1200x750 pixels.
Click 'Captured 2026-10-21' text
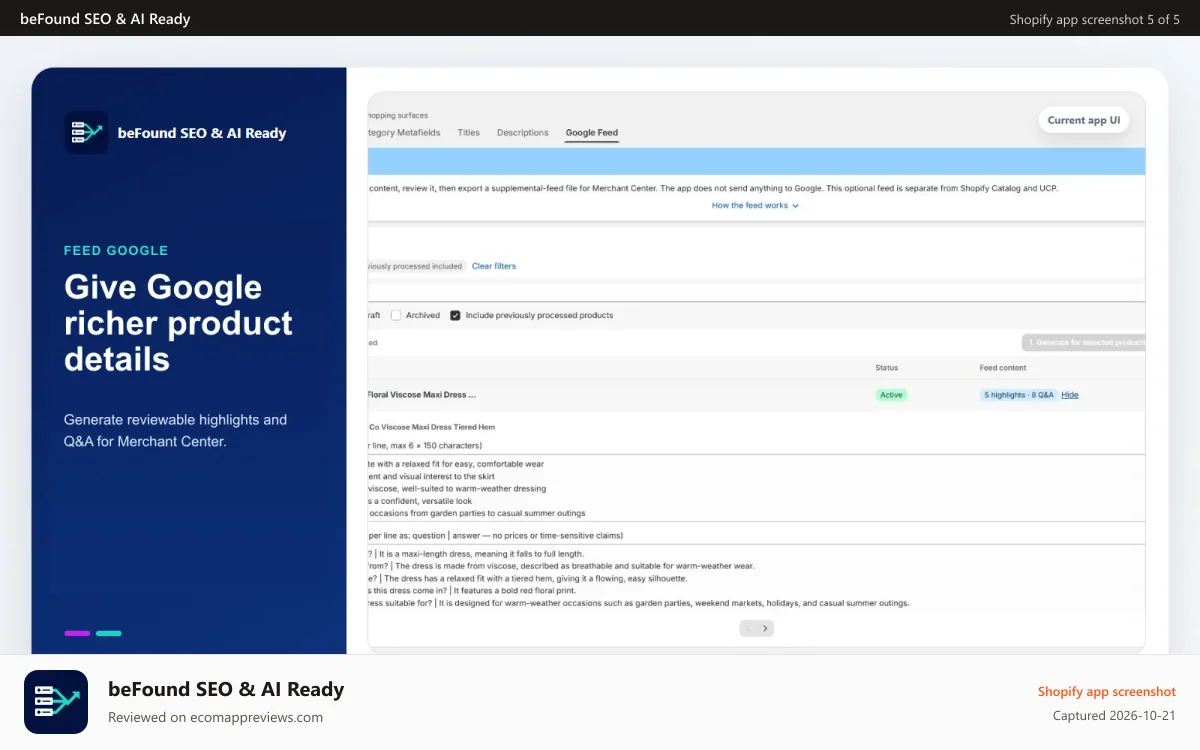[x=1115, y=716]
